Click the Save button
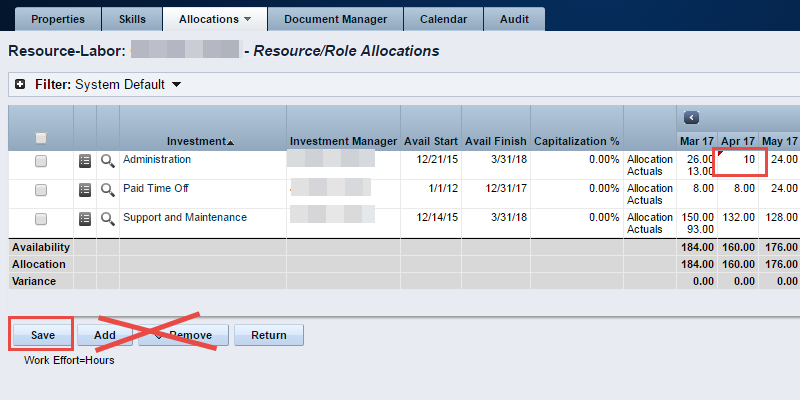The height and width of the screenshot is (400, 800). pyautogui.click(x=41, y=335)
